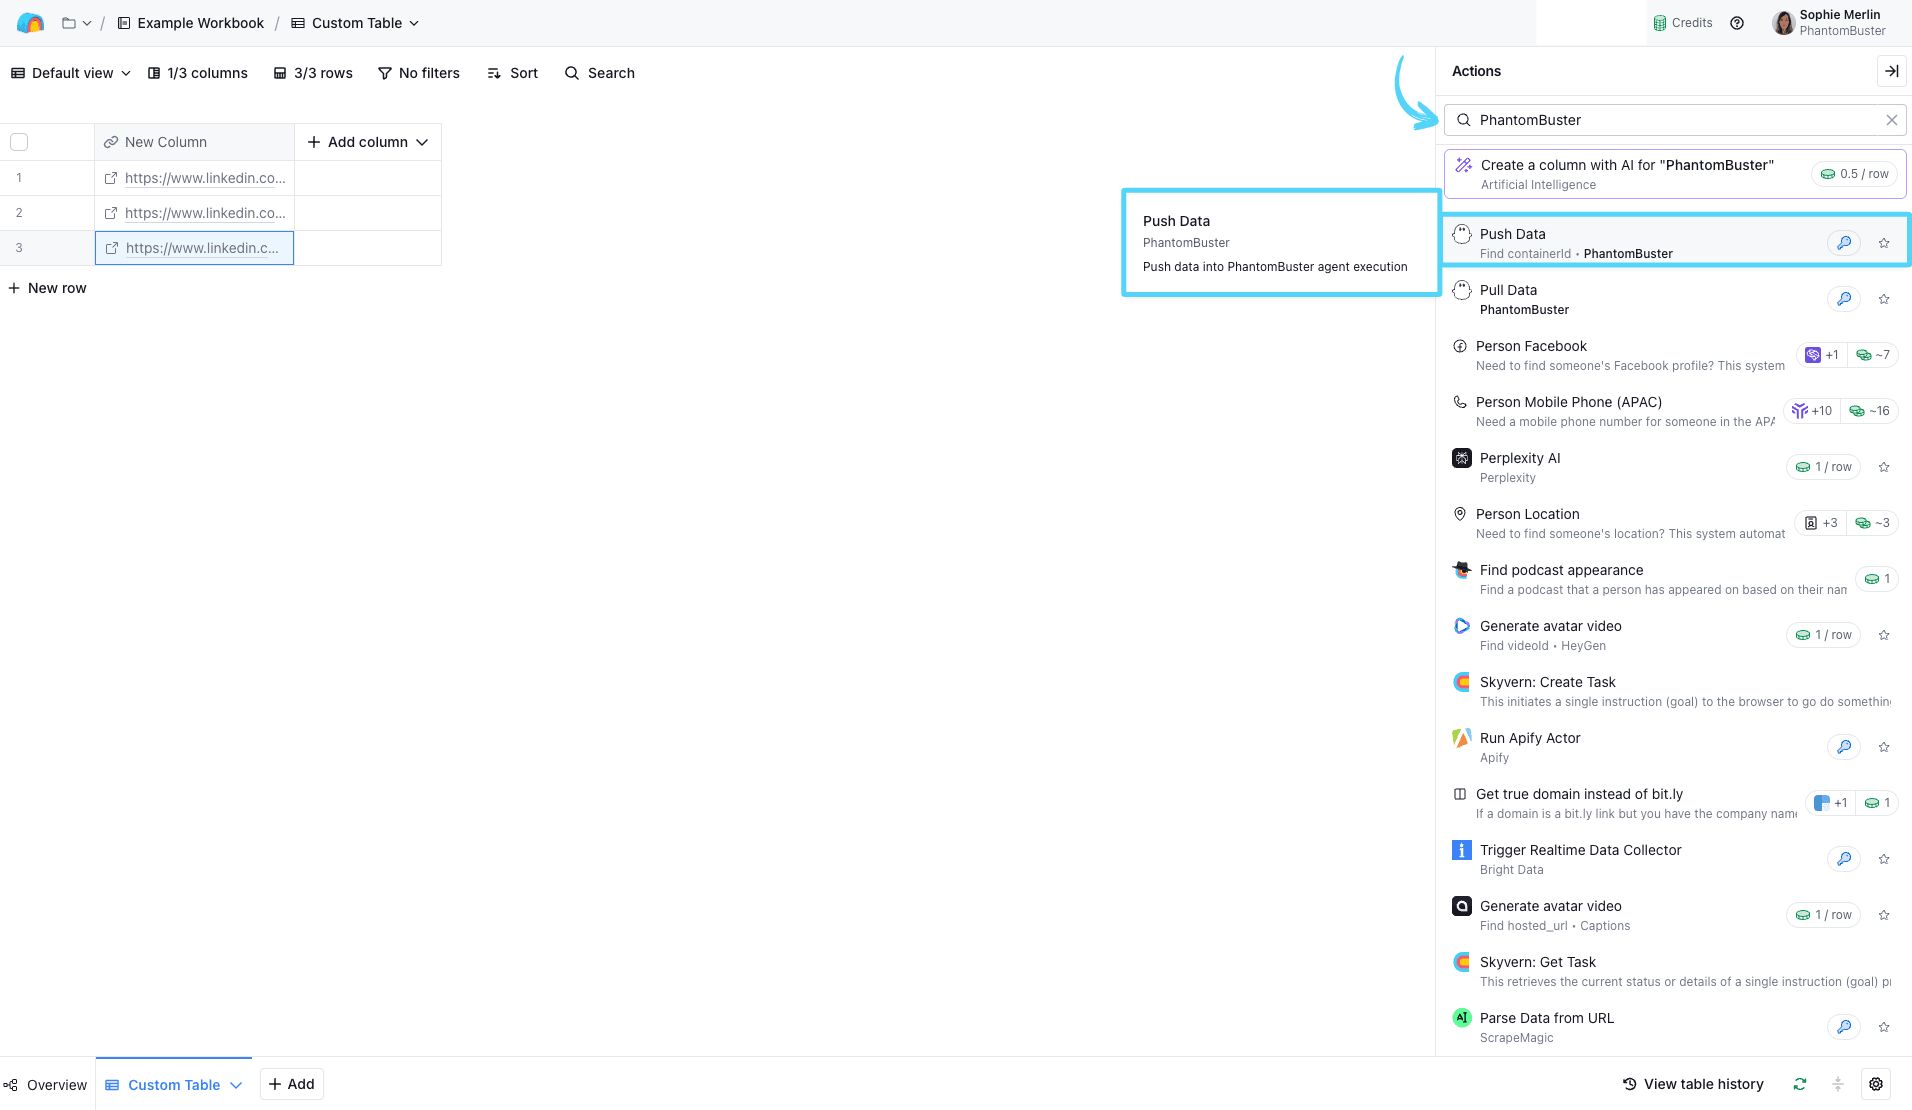Click the Clay rainbow logo

(x=31, y=23)
